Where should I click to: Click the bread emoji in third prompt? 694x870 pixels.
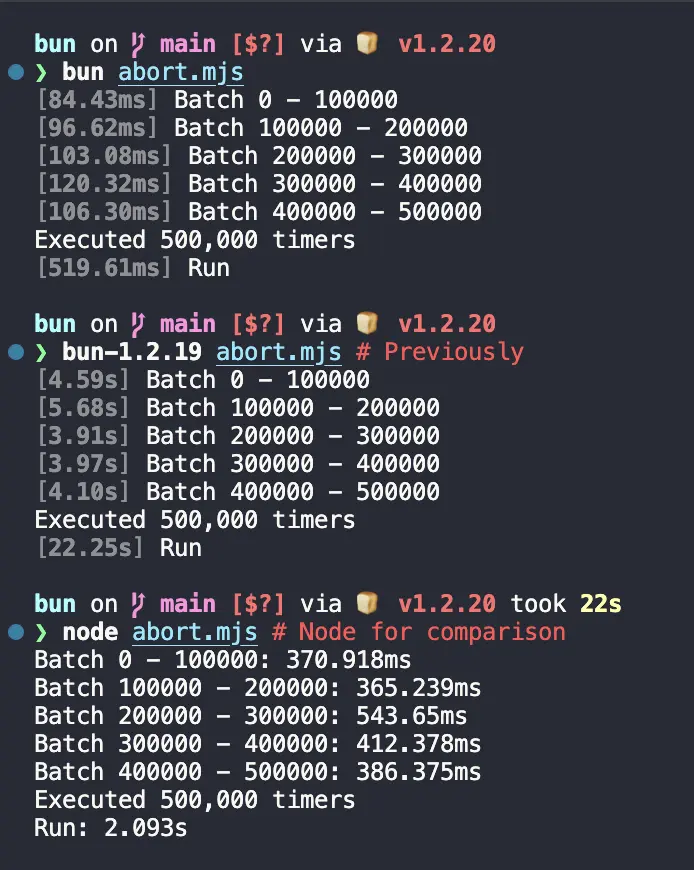367,603
